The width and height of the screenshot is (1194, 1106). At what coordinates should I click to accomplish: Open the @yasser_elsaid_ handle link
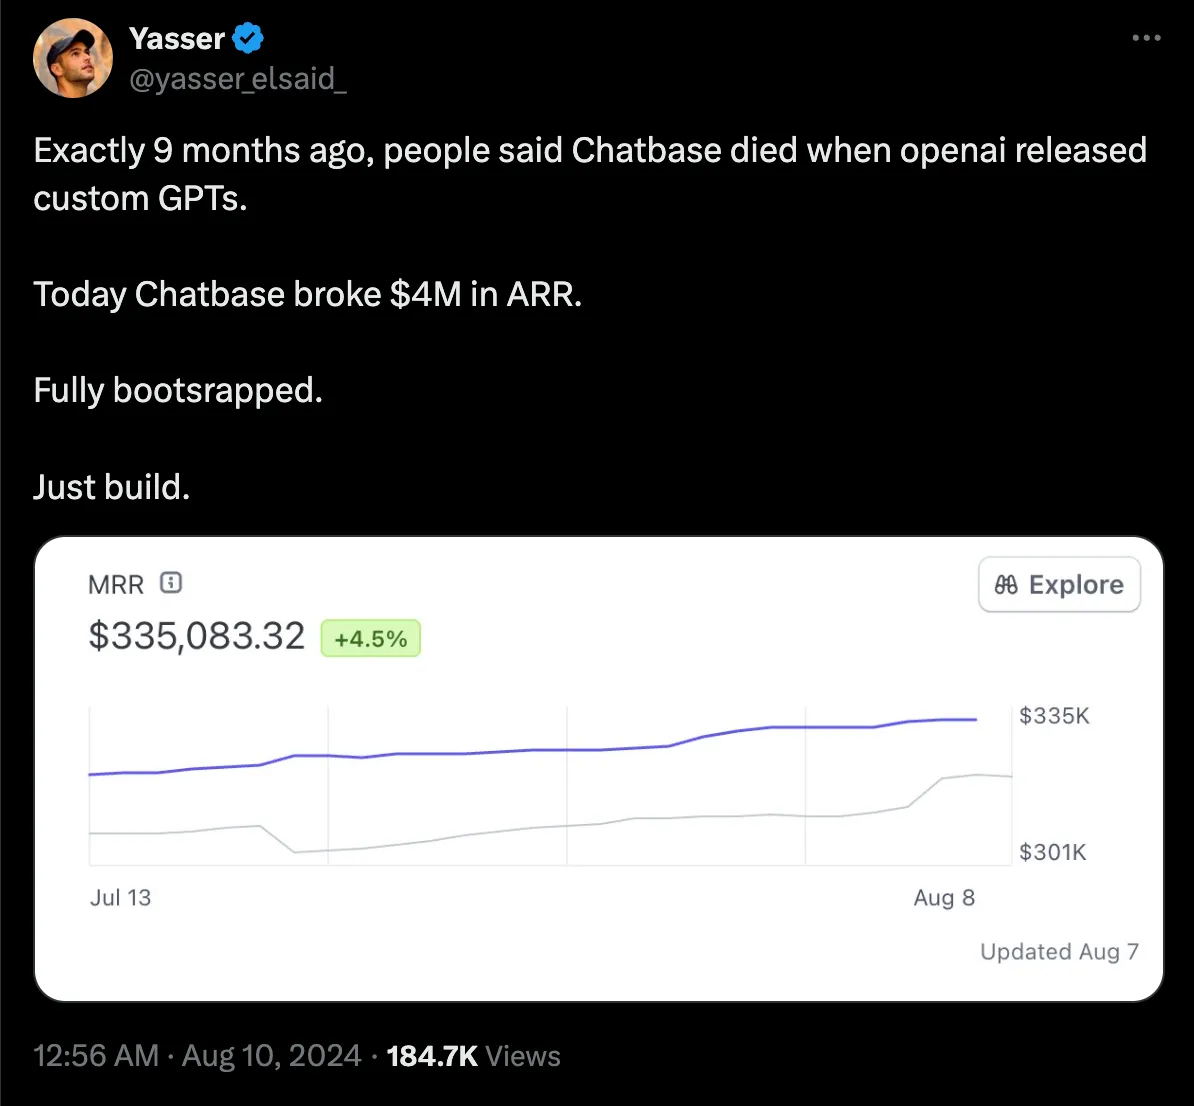pyautogui.click(x=237, y=79)
